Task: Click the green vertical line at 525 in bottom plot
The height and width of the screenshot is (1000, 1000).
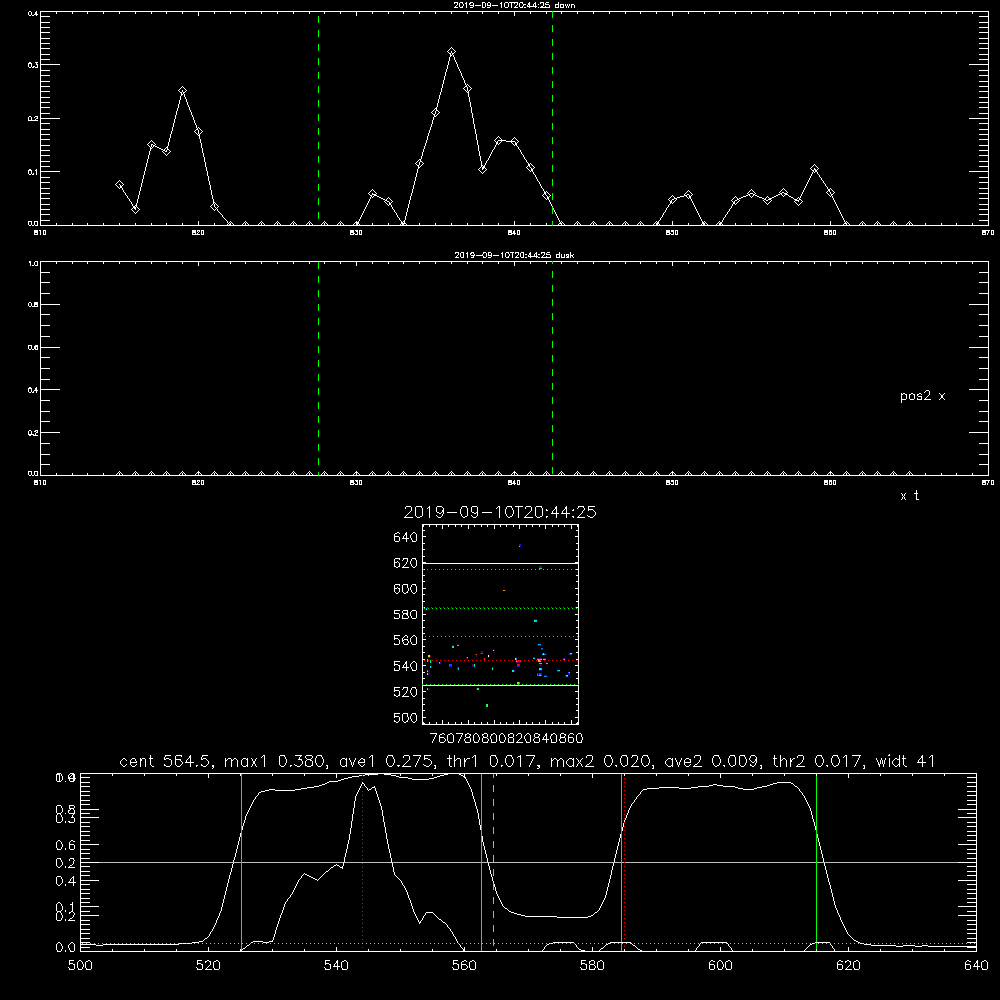Action: (x=241, y=862)
